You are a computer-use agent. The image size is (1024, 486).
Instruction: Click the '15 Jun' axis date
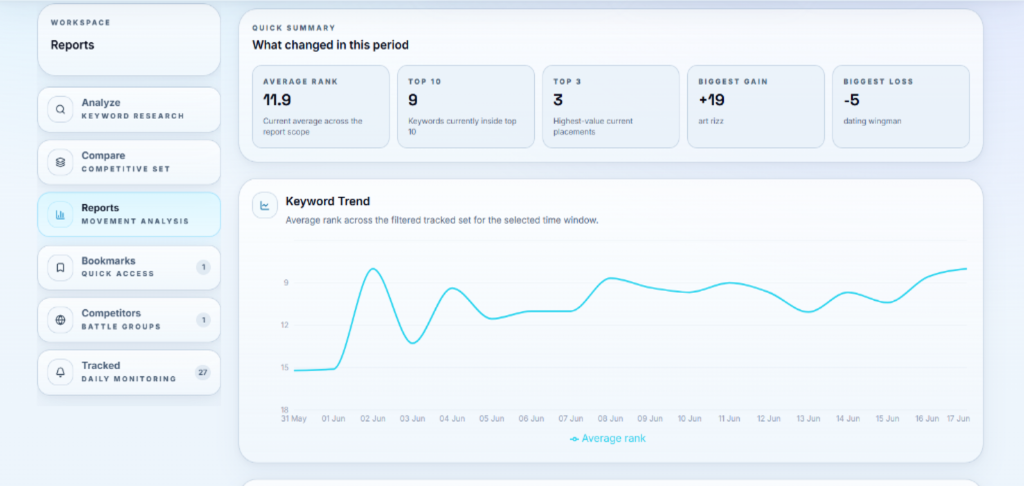tap(888, 418)
